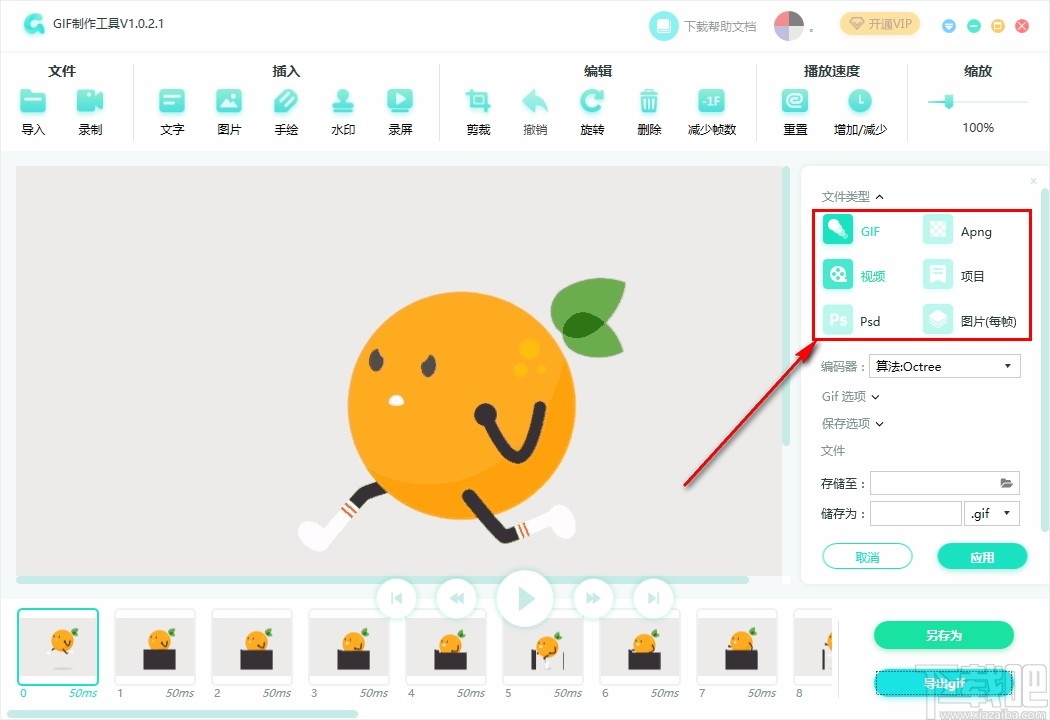Select the 录屏 screen record tool
This screenshot has width=1050, height=720.
point(400,100)
